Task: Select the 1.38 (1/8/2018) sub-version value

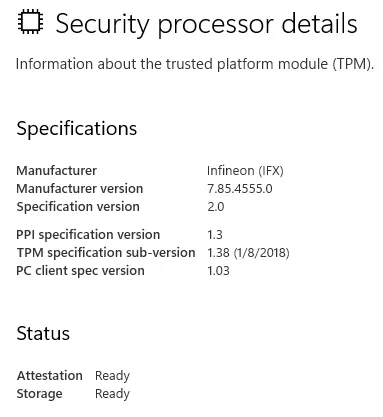Action: coord(248,253)
